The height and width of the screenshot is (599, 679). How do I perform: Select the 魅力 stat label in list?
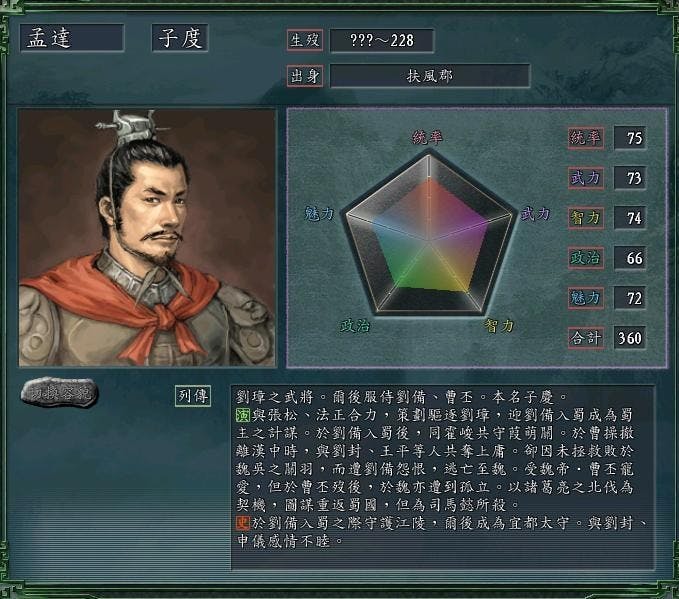point(586,298)
